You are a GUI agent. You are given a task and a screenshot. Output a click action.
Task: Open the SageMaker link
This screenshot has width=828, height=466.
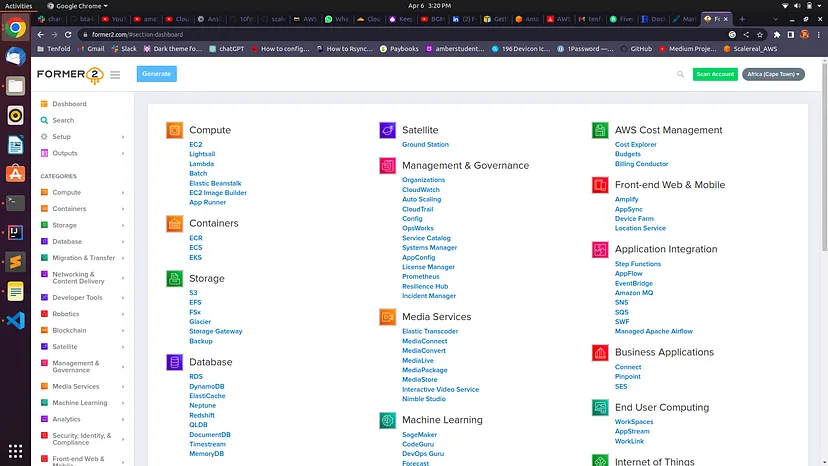click(x=419, y=435)
